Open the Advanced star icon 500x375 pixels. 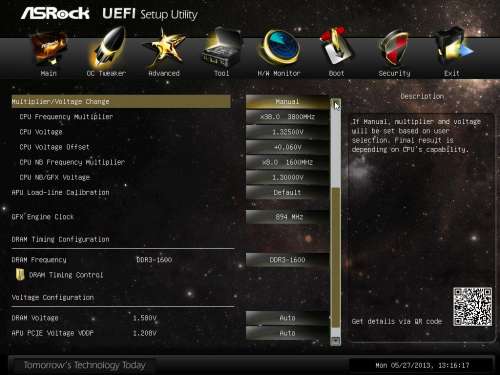(164, 48)
